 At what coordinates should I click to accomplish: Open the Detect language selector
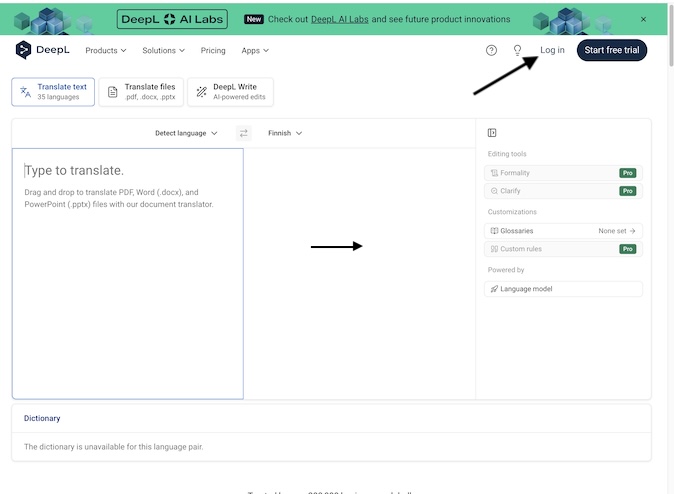(x=186, y=133)
